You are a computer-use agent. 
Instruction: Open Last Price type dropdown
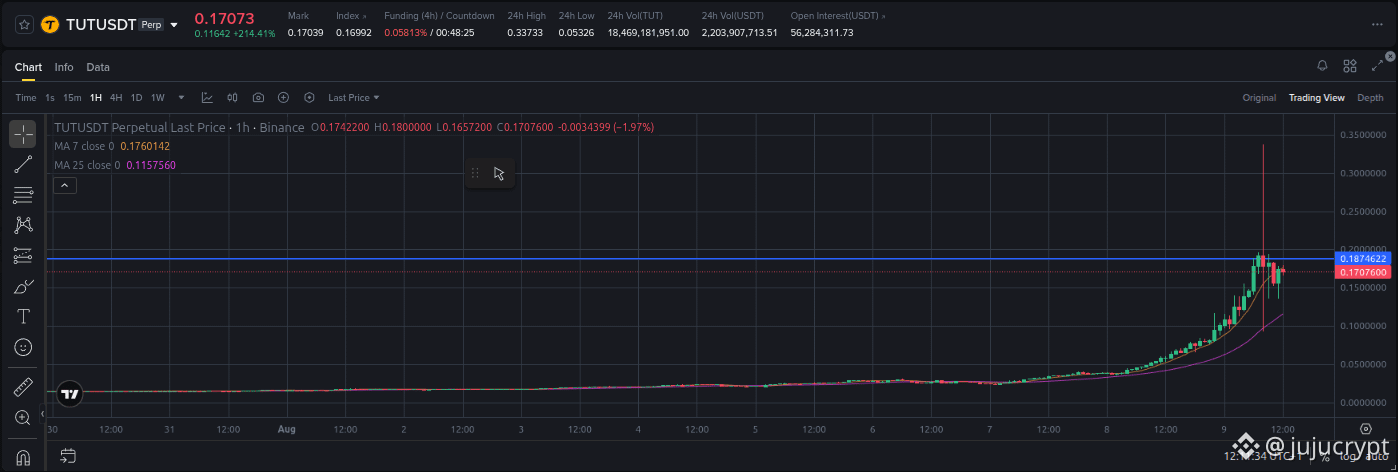354,97
